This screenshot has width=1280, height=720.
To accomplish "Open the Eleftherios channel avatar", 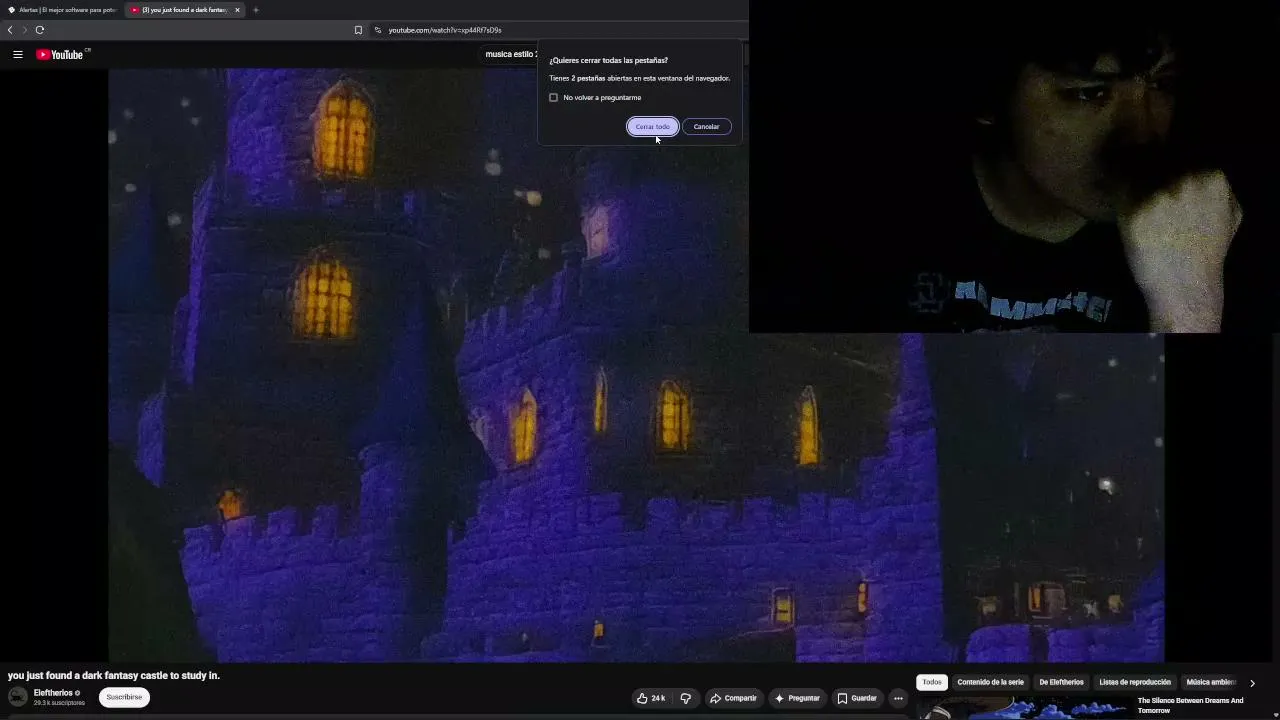I will coord(18,697).
